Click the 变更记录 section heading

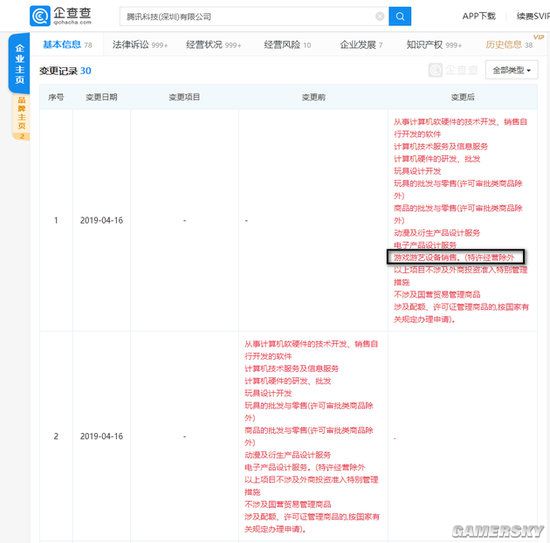(x=58, y=71)
